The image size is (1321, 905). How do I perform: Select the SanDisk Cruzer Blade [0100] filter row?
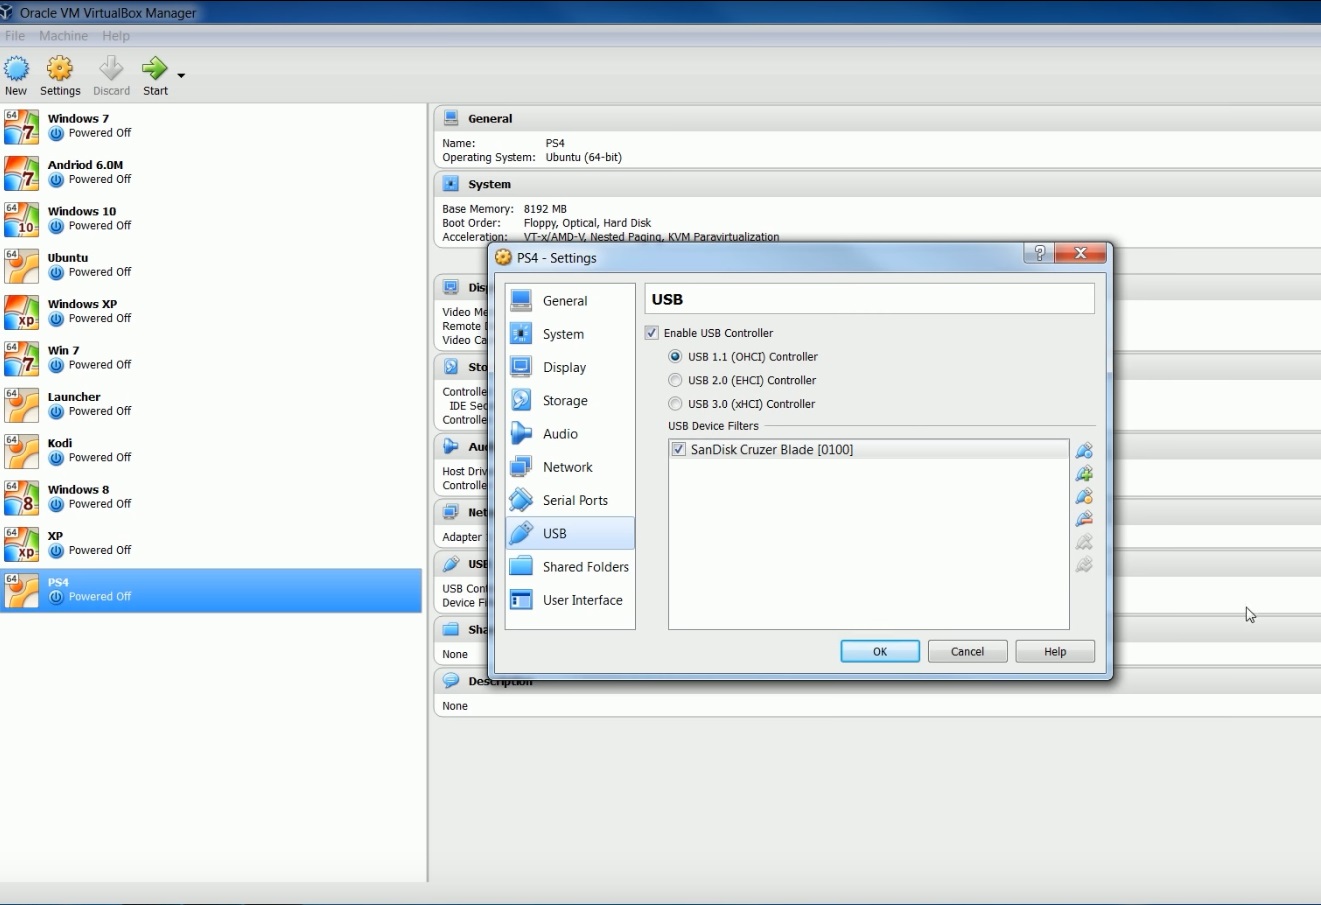pos(869,450)
